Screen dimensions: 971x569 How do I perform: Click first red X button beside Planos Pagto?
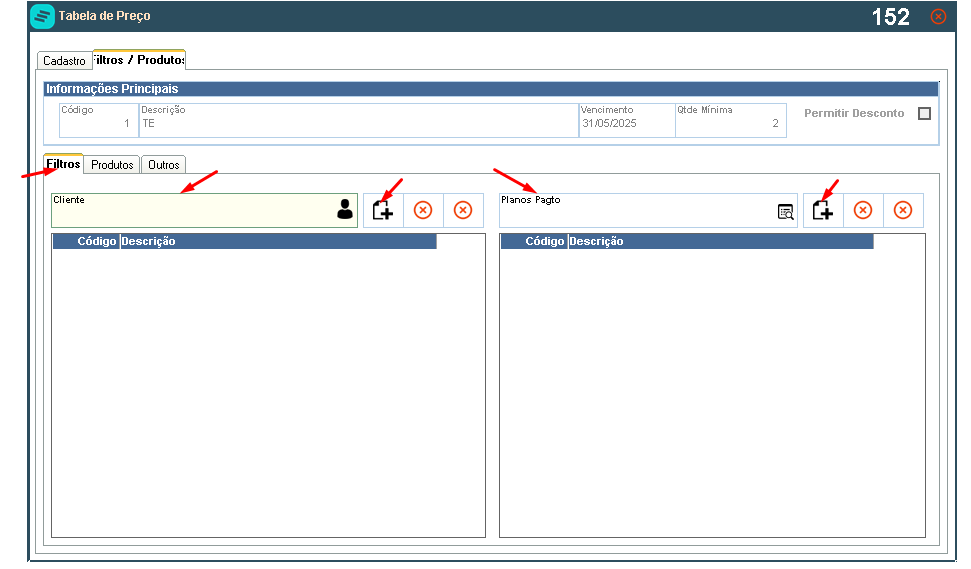(x=863, y=211)
